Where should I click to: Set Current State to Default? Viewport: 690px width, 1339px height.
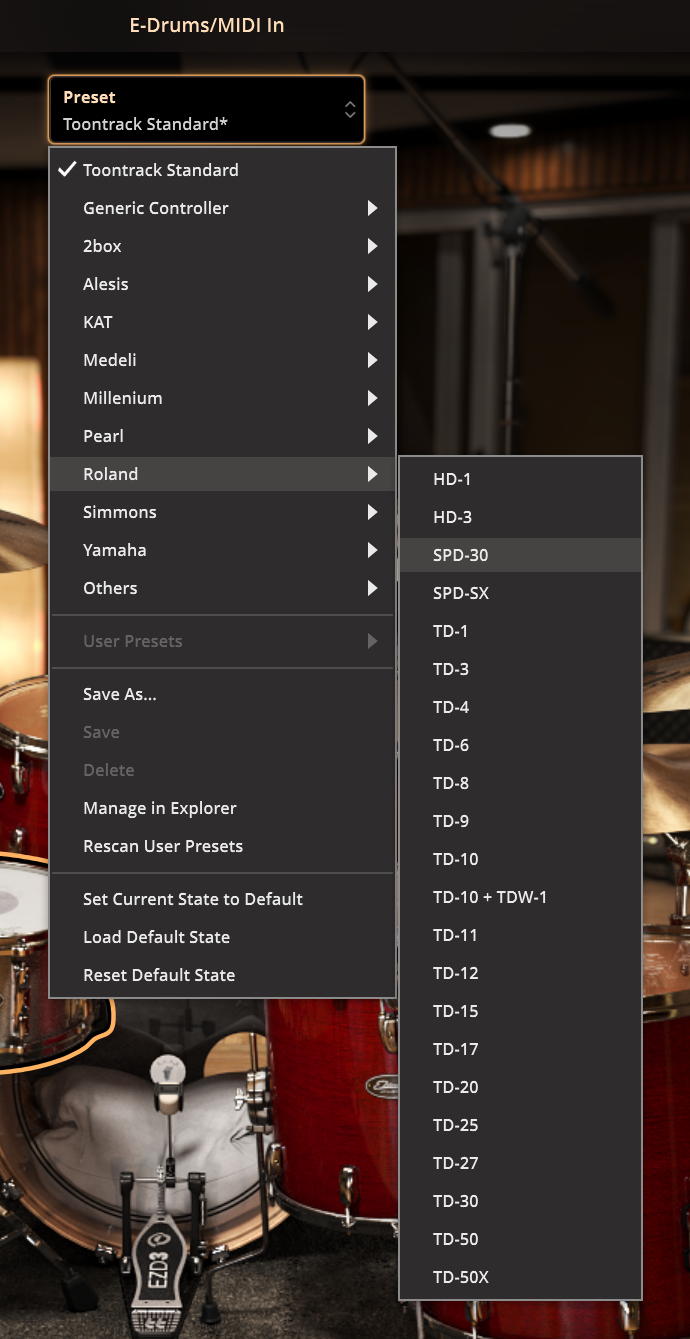193,899
